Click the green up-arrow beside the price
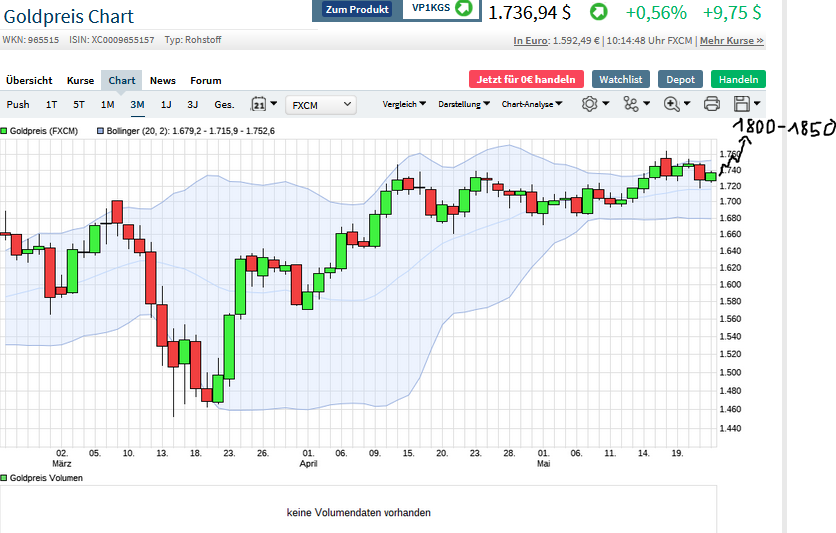 pyautogui.click(x=597, y=13)
